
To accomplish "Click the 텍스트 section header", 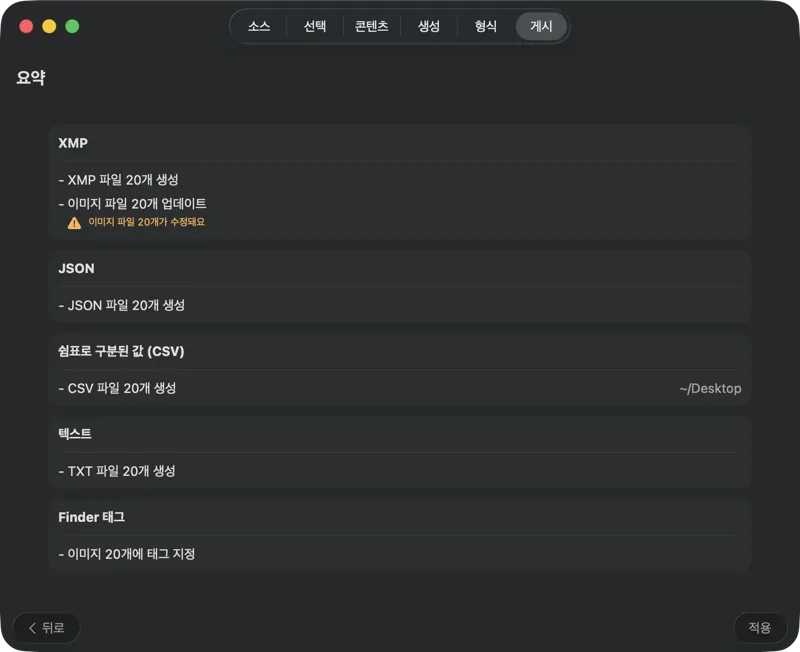I will [x=75, y=434].
